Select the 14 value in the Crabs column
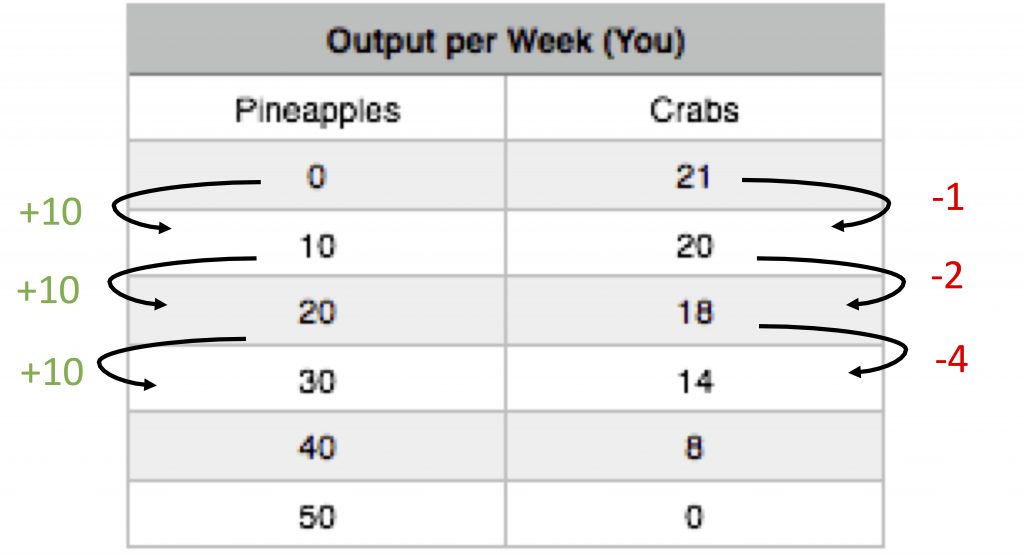The height and width of the screenshot is (555, 1024). click(x=693, y=381)
